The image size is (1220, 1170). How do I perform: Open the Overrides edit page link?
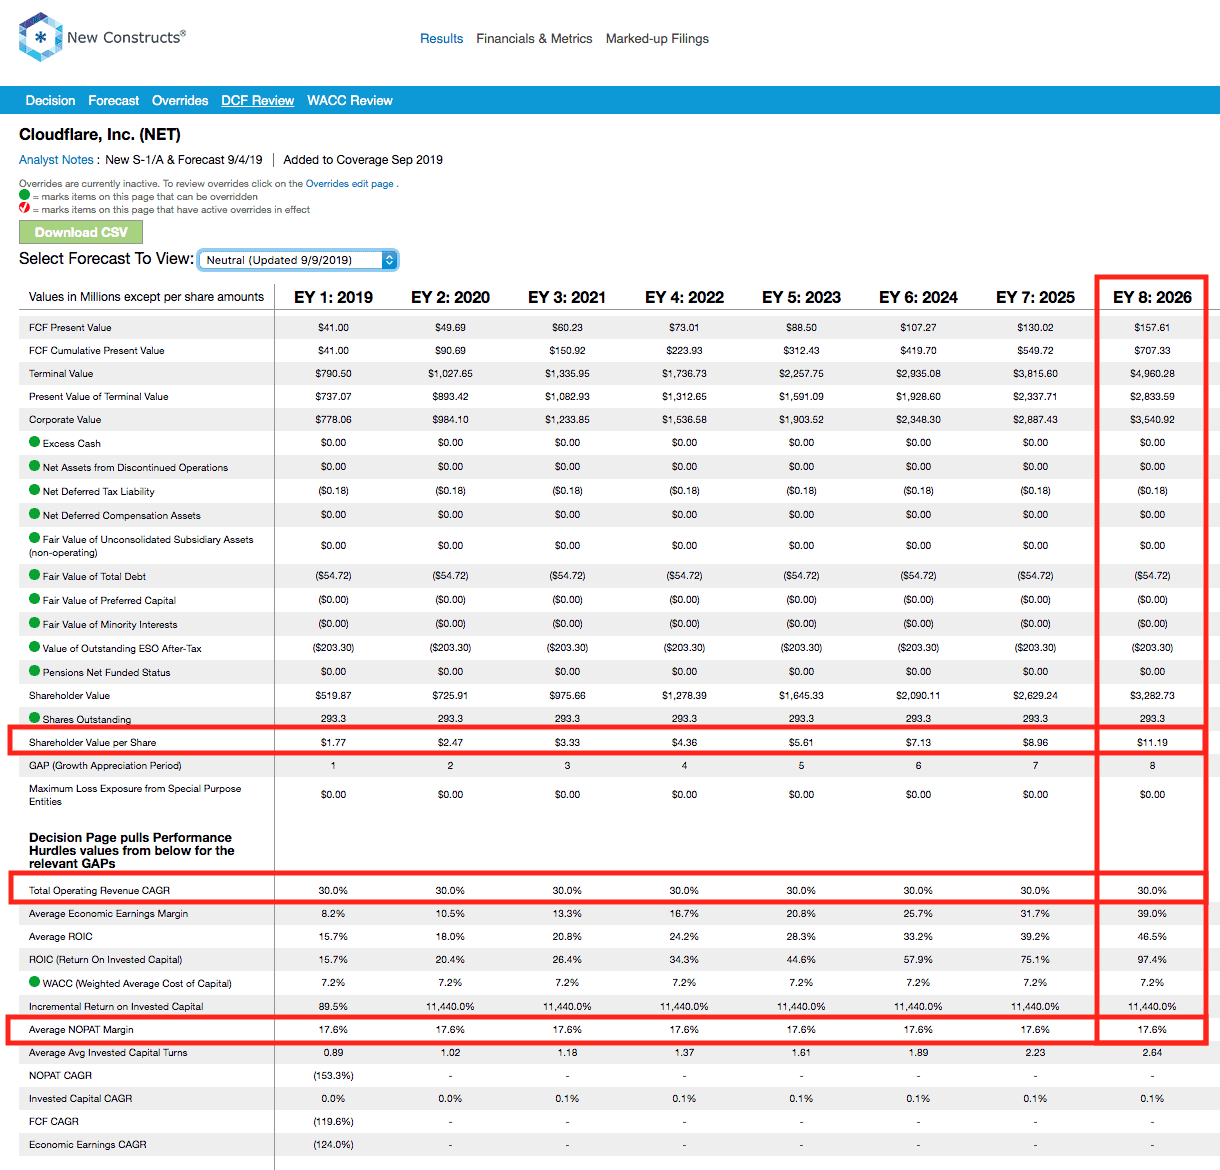click(x=349, y=184)
